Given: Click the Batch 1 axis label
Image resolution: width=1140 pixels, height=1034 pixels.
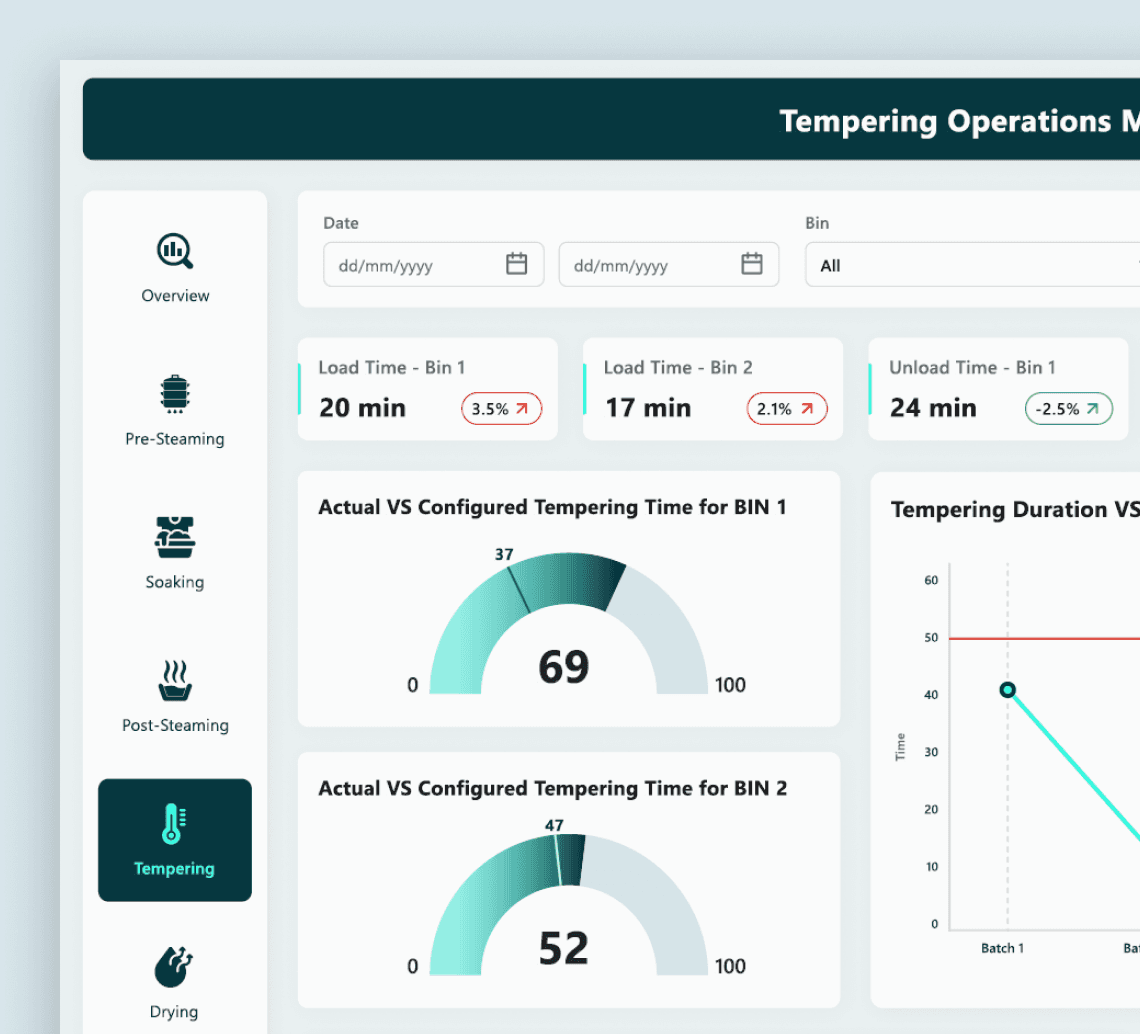Looking at the screenshot, I should tap(1002, 948).
